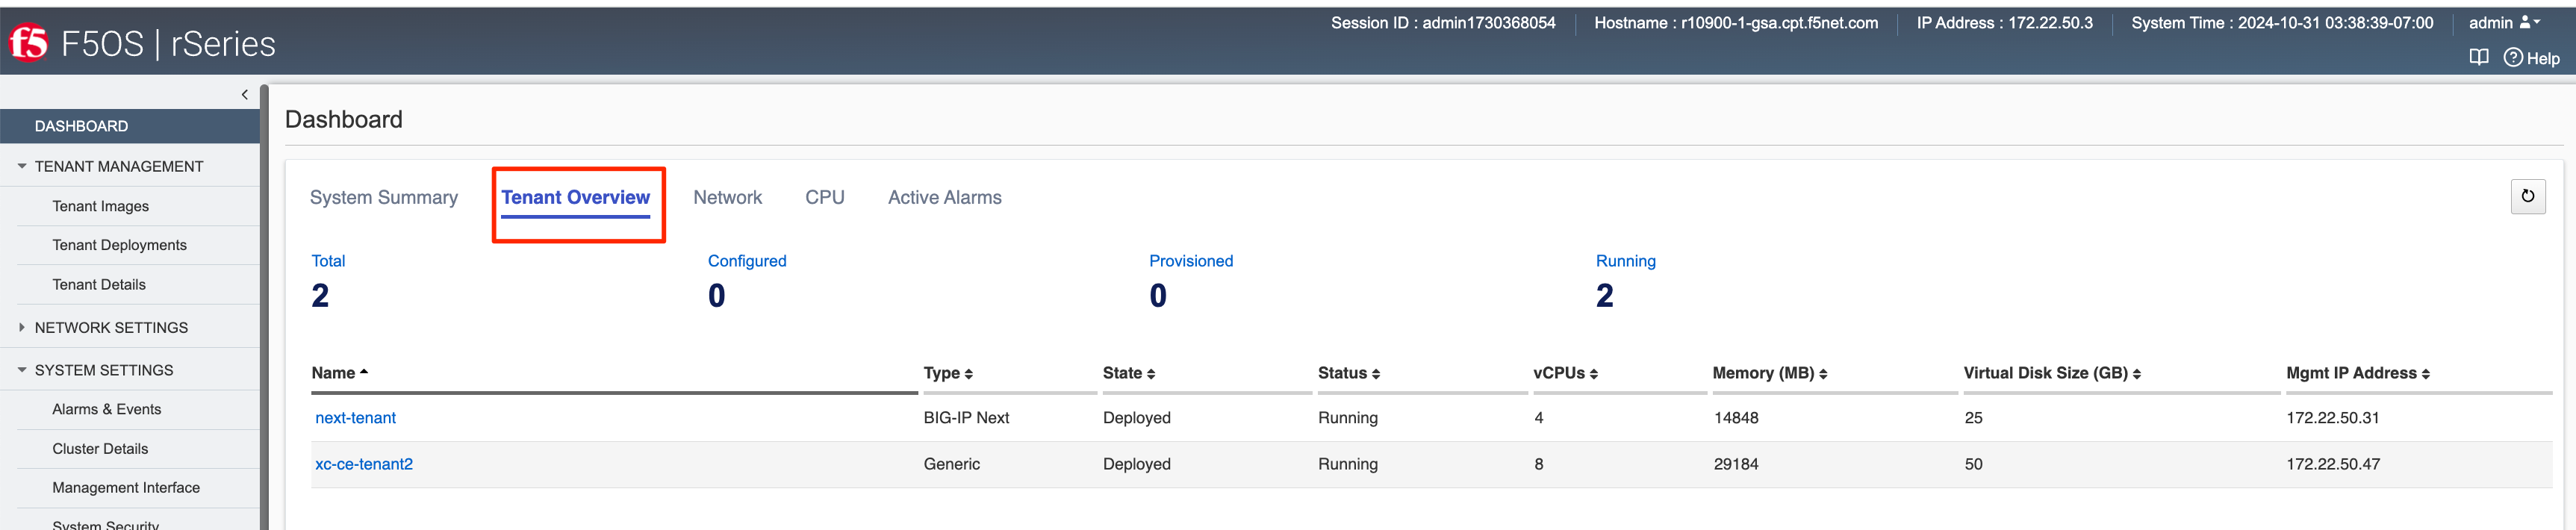Image resolution: width=2576 pixels, height=530 pixels.
Task: Sort table by Name column
Action: tap(340, 373)
